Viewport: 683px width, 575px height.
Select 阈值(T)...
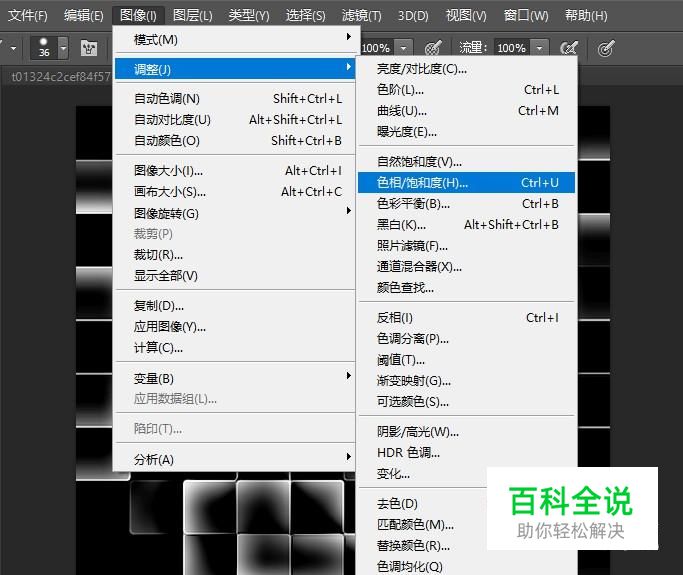click(x=467, y=360)
